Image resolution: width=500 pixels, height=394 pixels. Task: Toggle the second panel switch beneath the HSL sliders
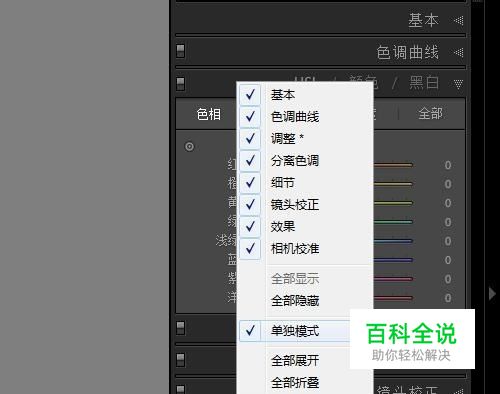click(x=180, y=360)
